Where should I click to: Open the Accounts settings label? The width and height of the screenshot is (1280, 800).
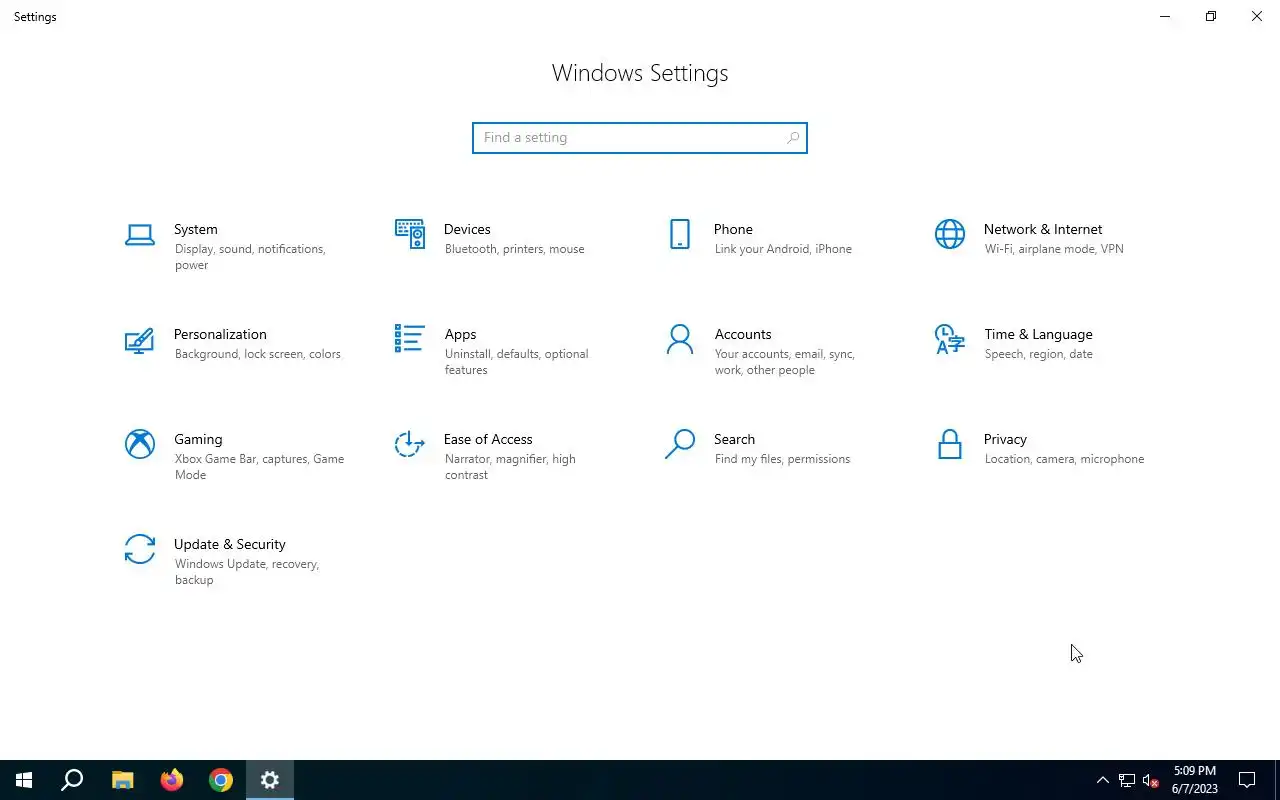pos(743,334)
